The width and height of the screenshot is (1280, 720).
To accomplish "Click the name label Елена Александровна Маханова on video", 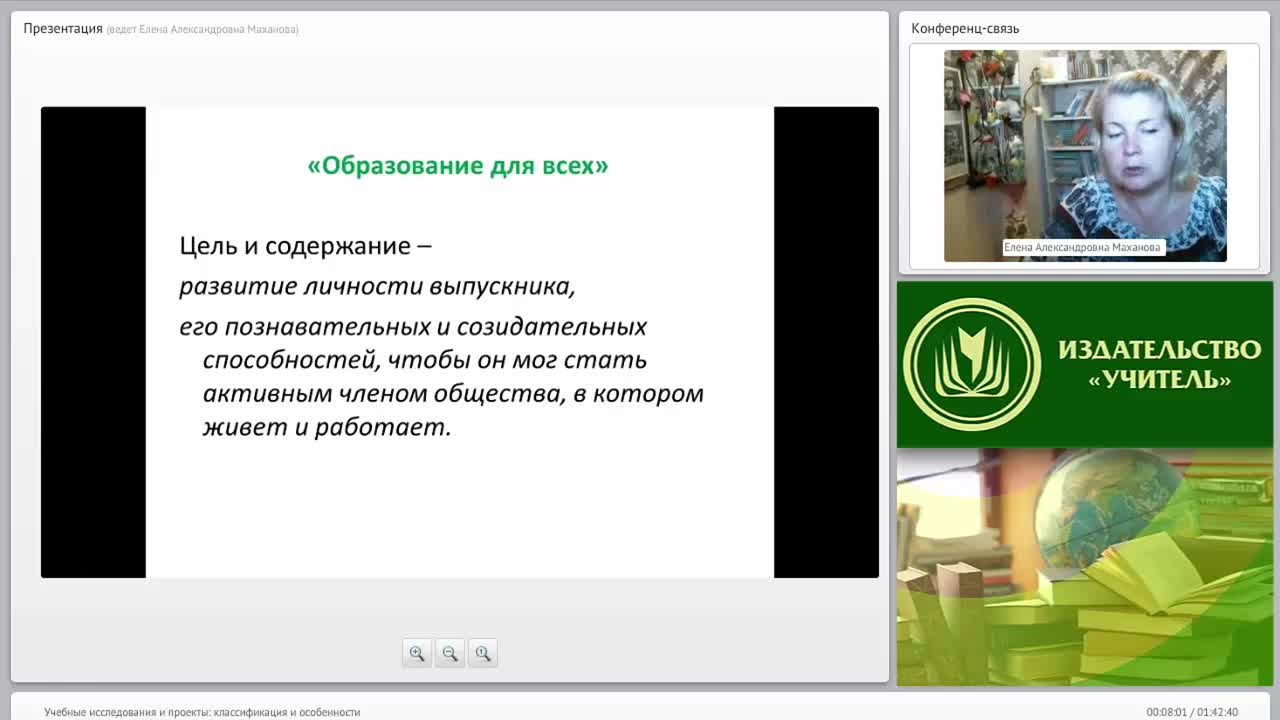I will coord(1084,247).
